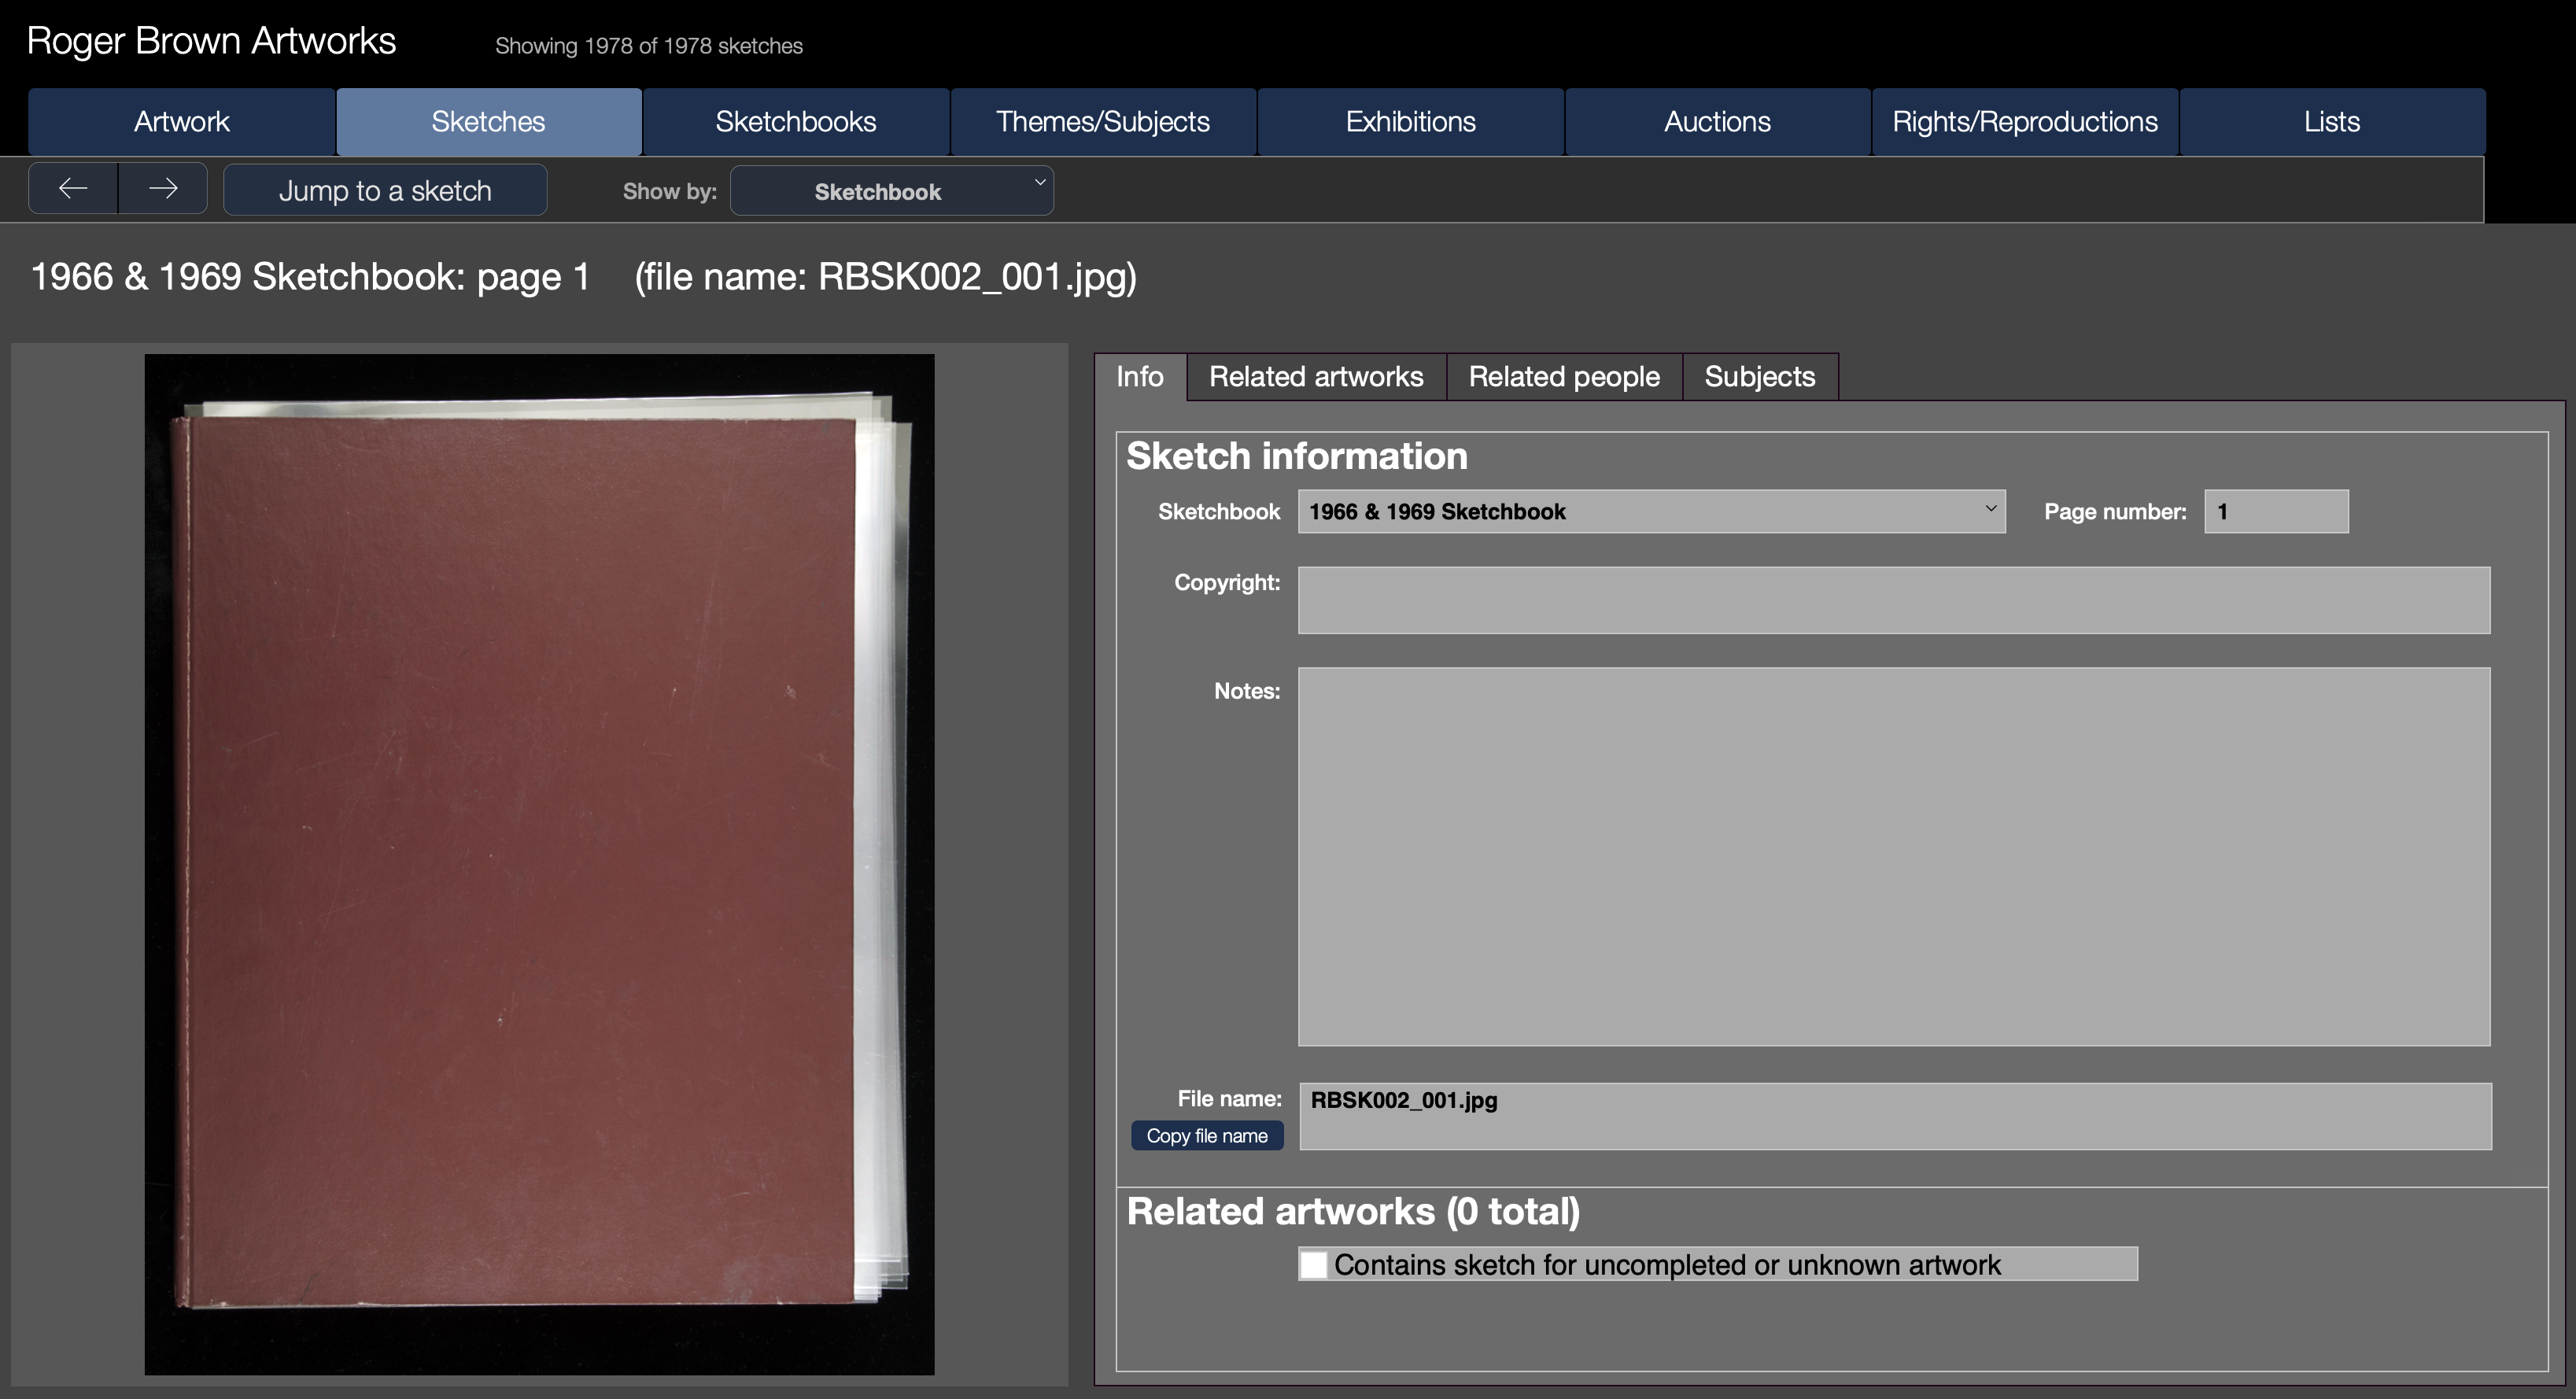Open the Show by Sketchbook dropdown
The width and height of the screenshot is (2576, 1399).
(x=892, y=191)
